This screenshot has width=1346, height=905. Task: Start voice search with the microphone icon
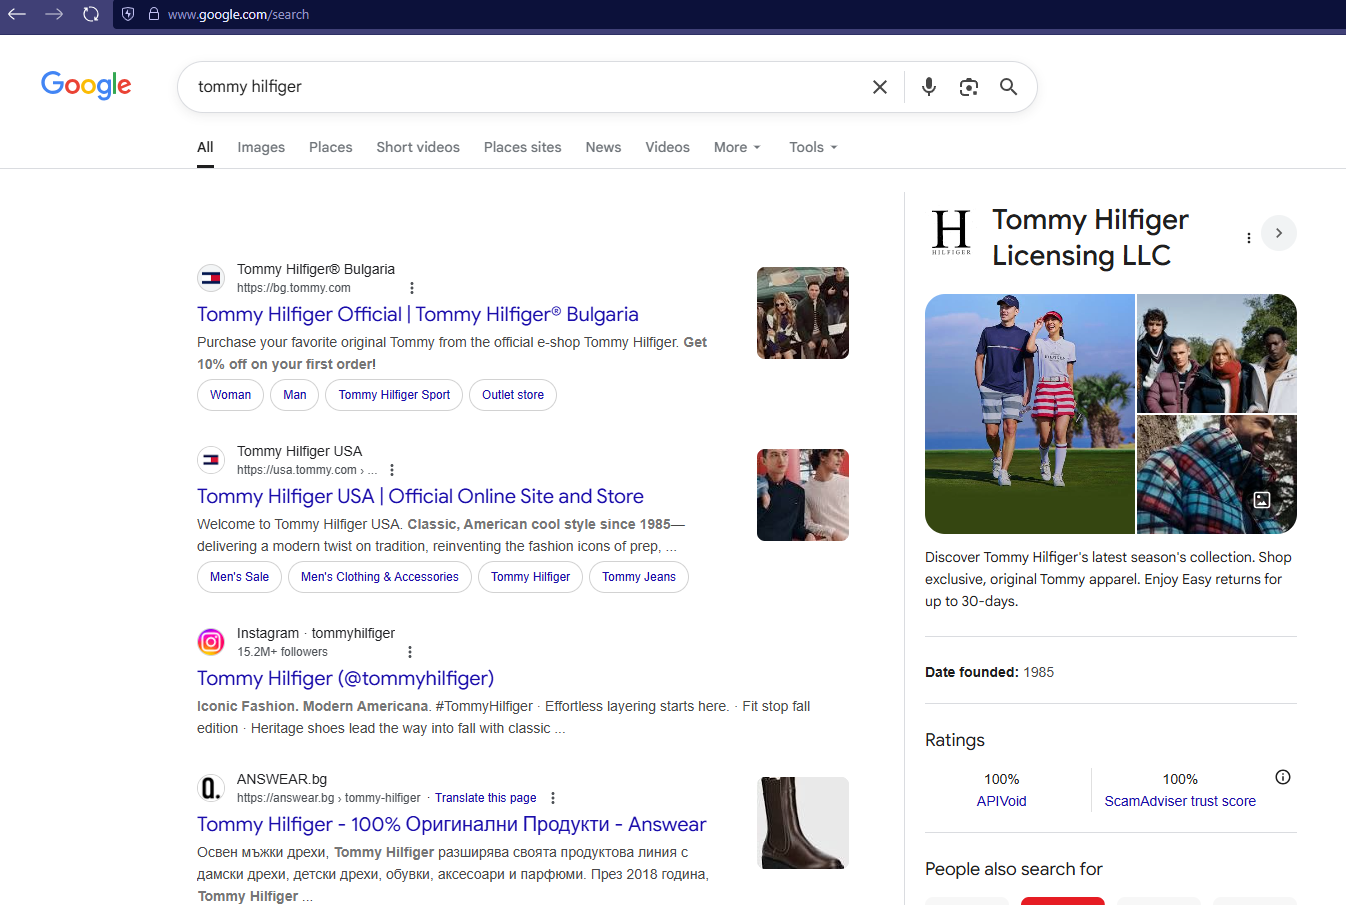point(929,87)
